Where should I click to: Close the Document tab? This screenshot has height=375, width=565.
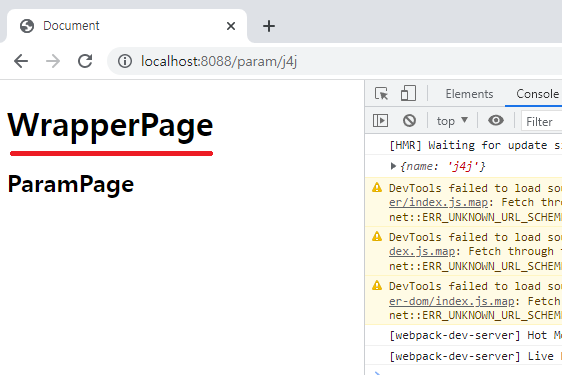231,26
